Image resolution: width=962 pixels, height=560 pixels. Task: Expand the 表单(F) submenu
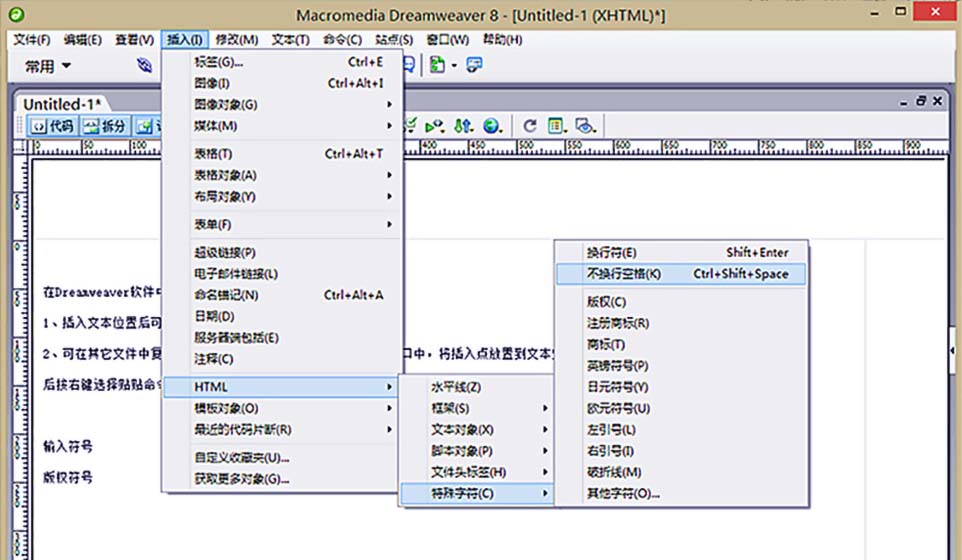click(x=283, y=224)
